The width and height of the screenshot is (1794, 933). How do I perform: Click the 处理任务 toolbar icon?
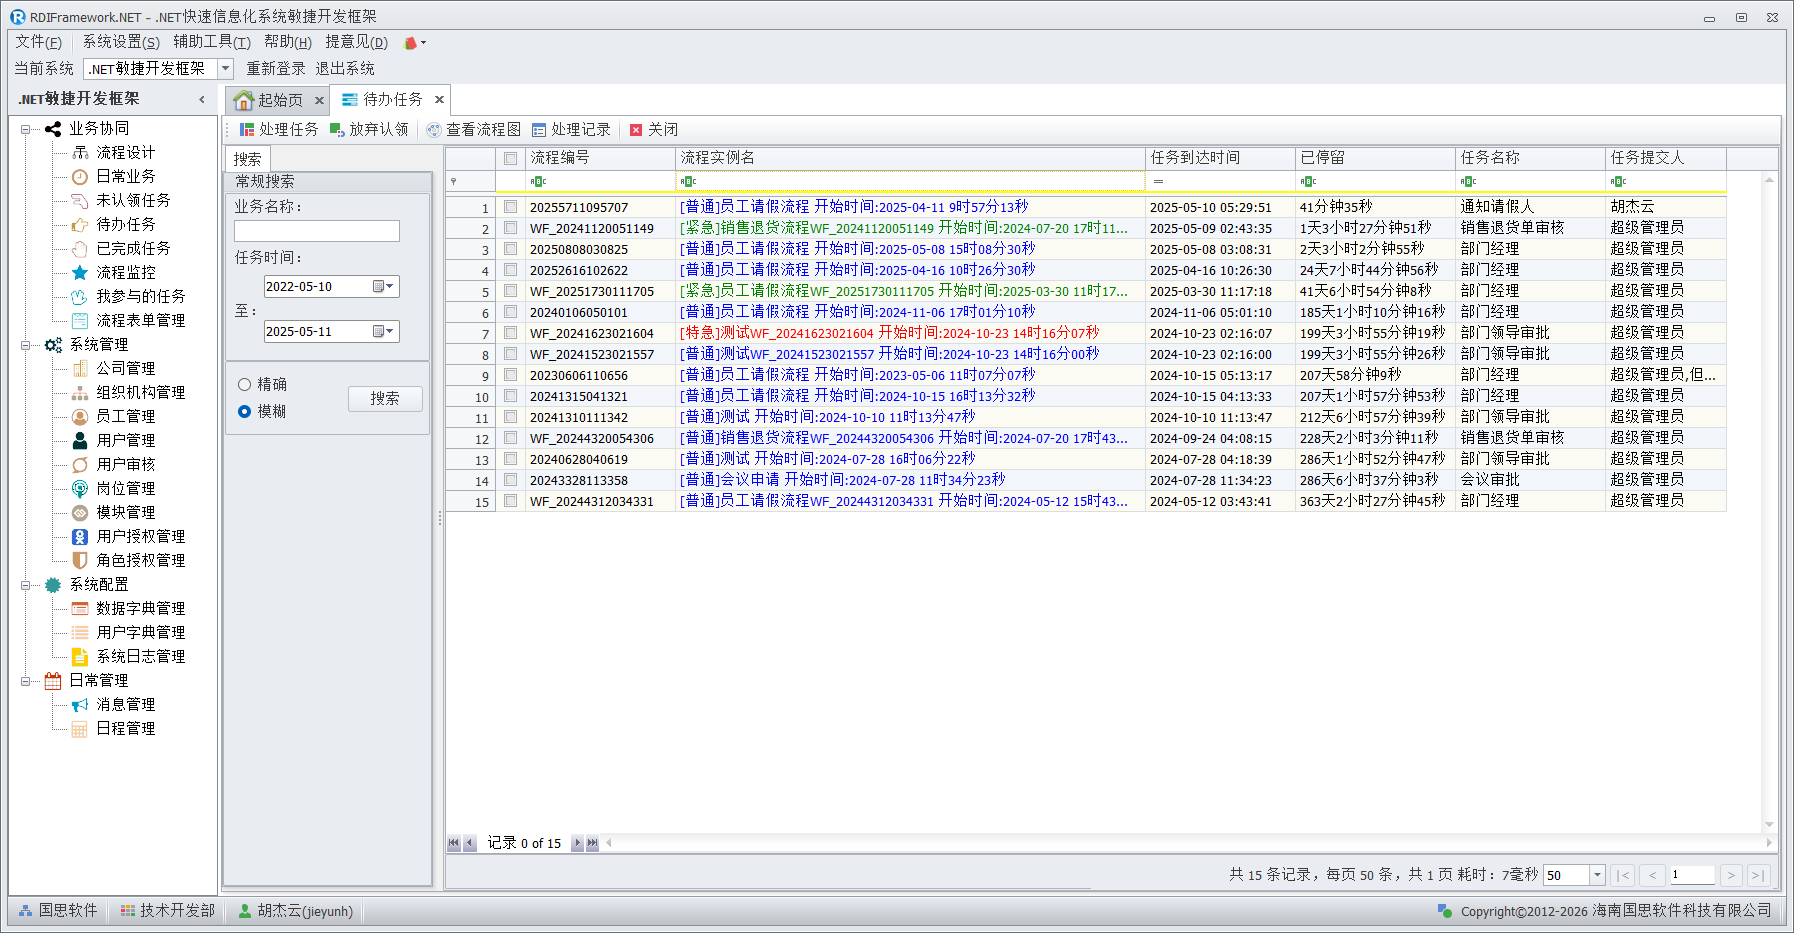(x=247, y=130)
